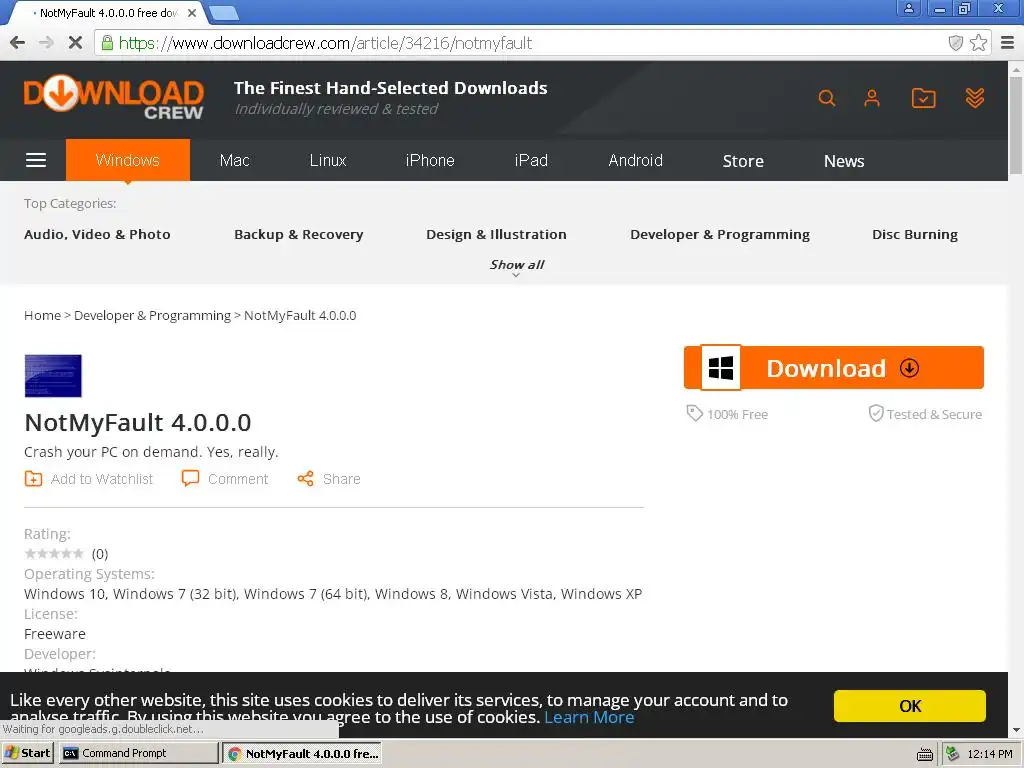Image resolution: width=1024 pixels, height=768 pixels.
Task: Open the user account icon
Action: point(872,98)
